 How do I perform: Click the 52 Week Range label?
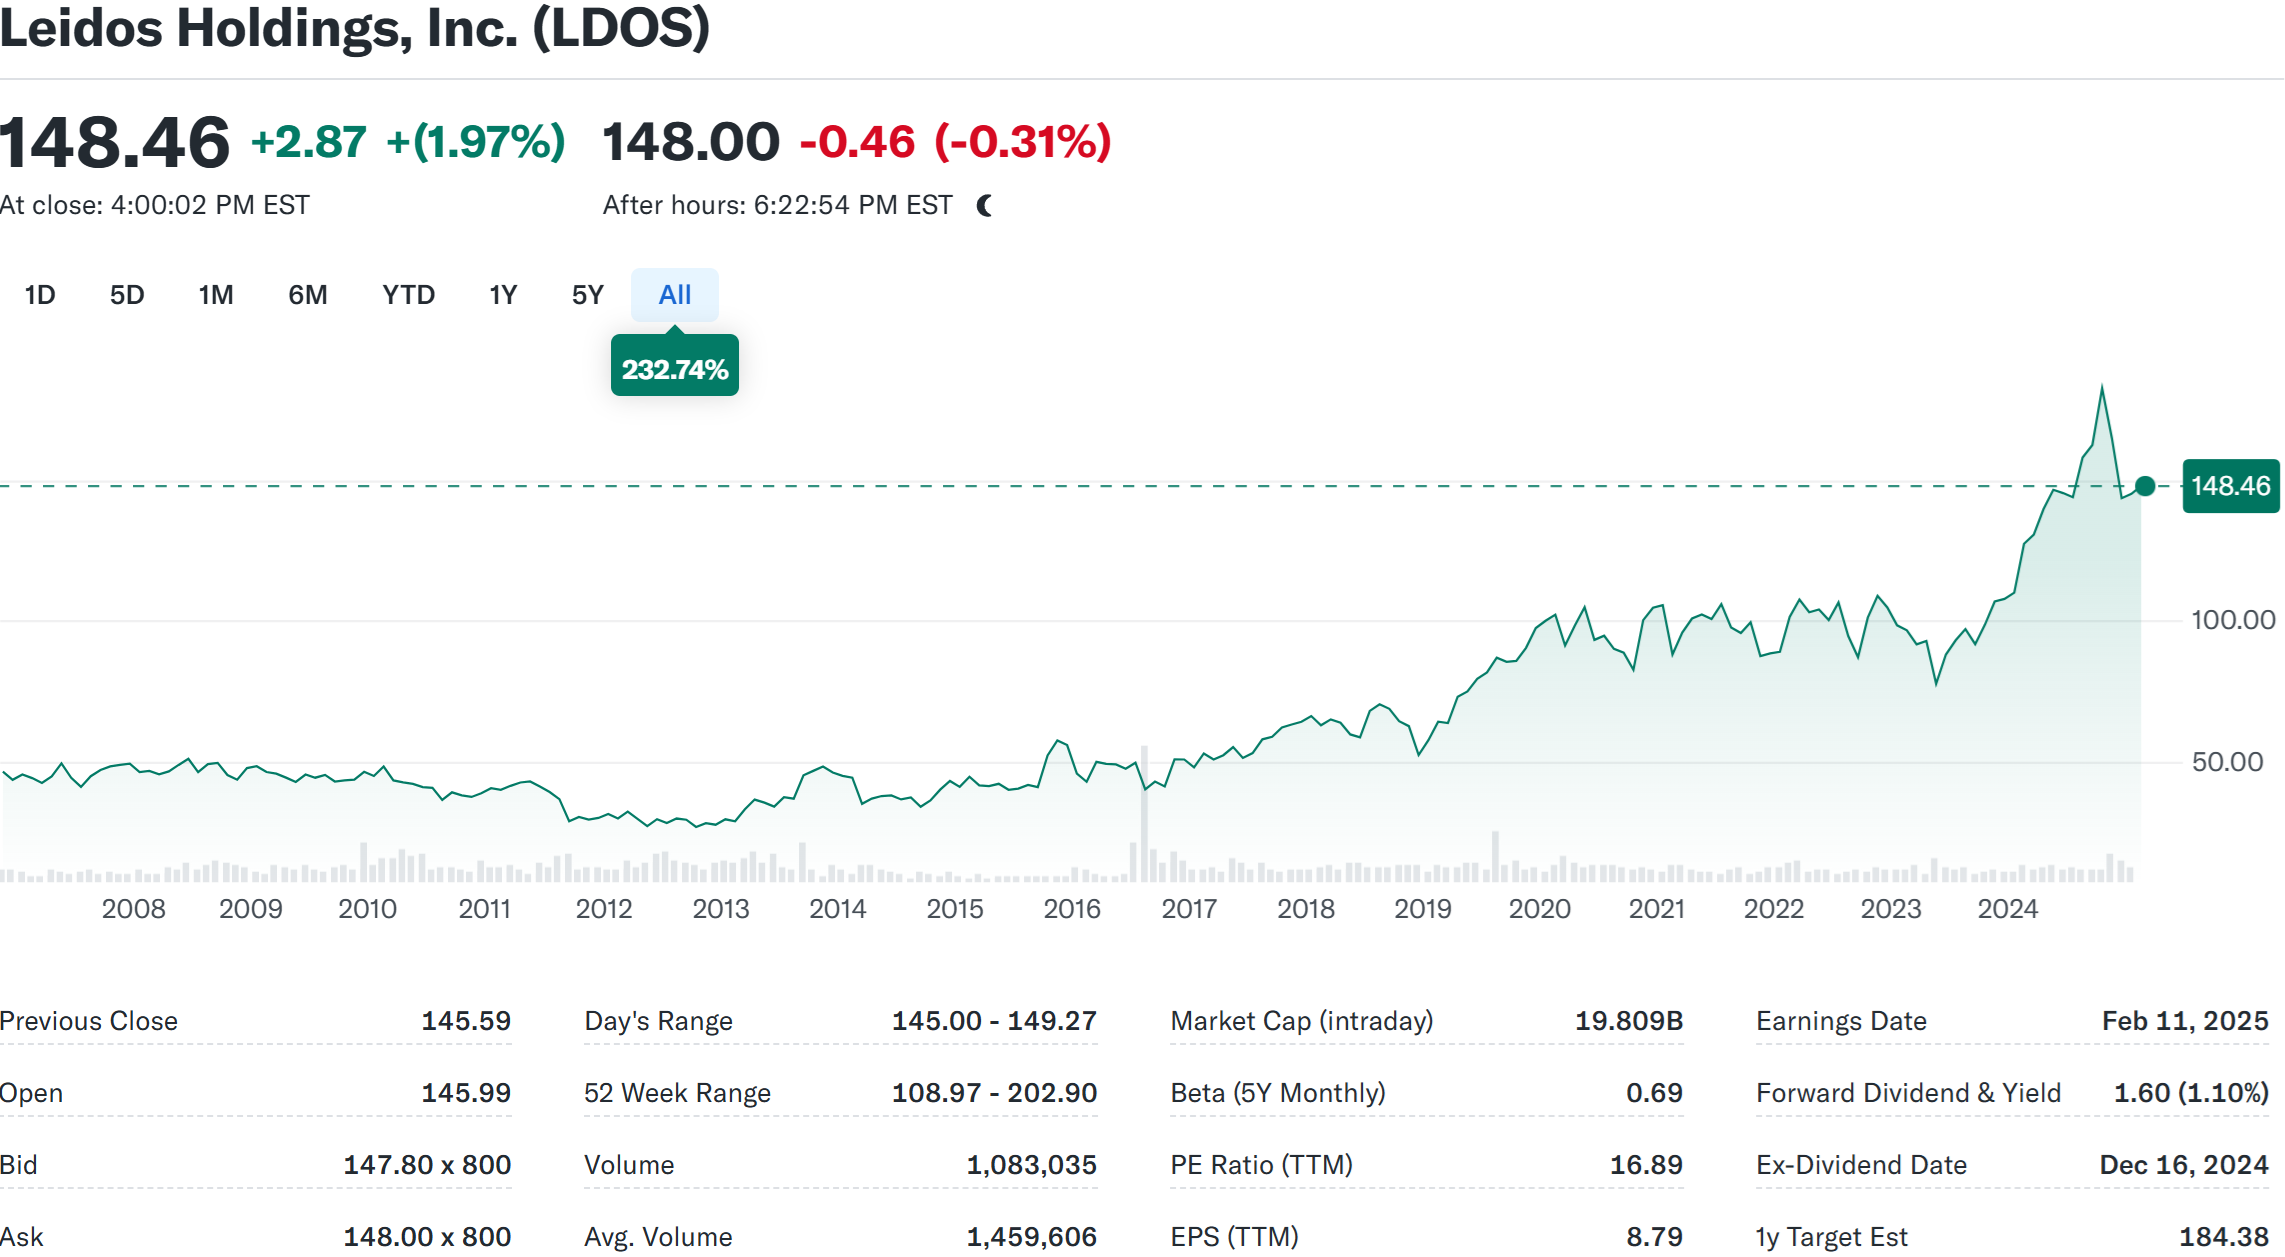coord(677,1093)
